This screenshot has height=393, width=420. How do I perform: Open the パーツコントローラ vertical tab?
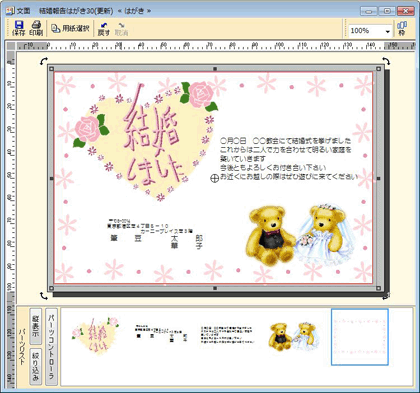51,346
